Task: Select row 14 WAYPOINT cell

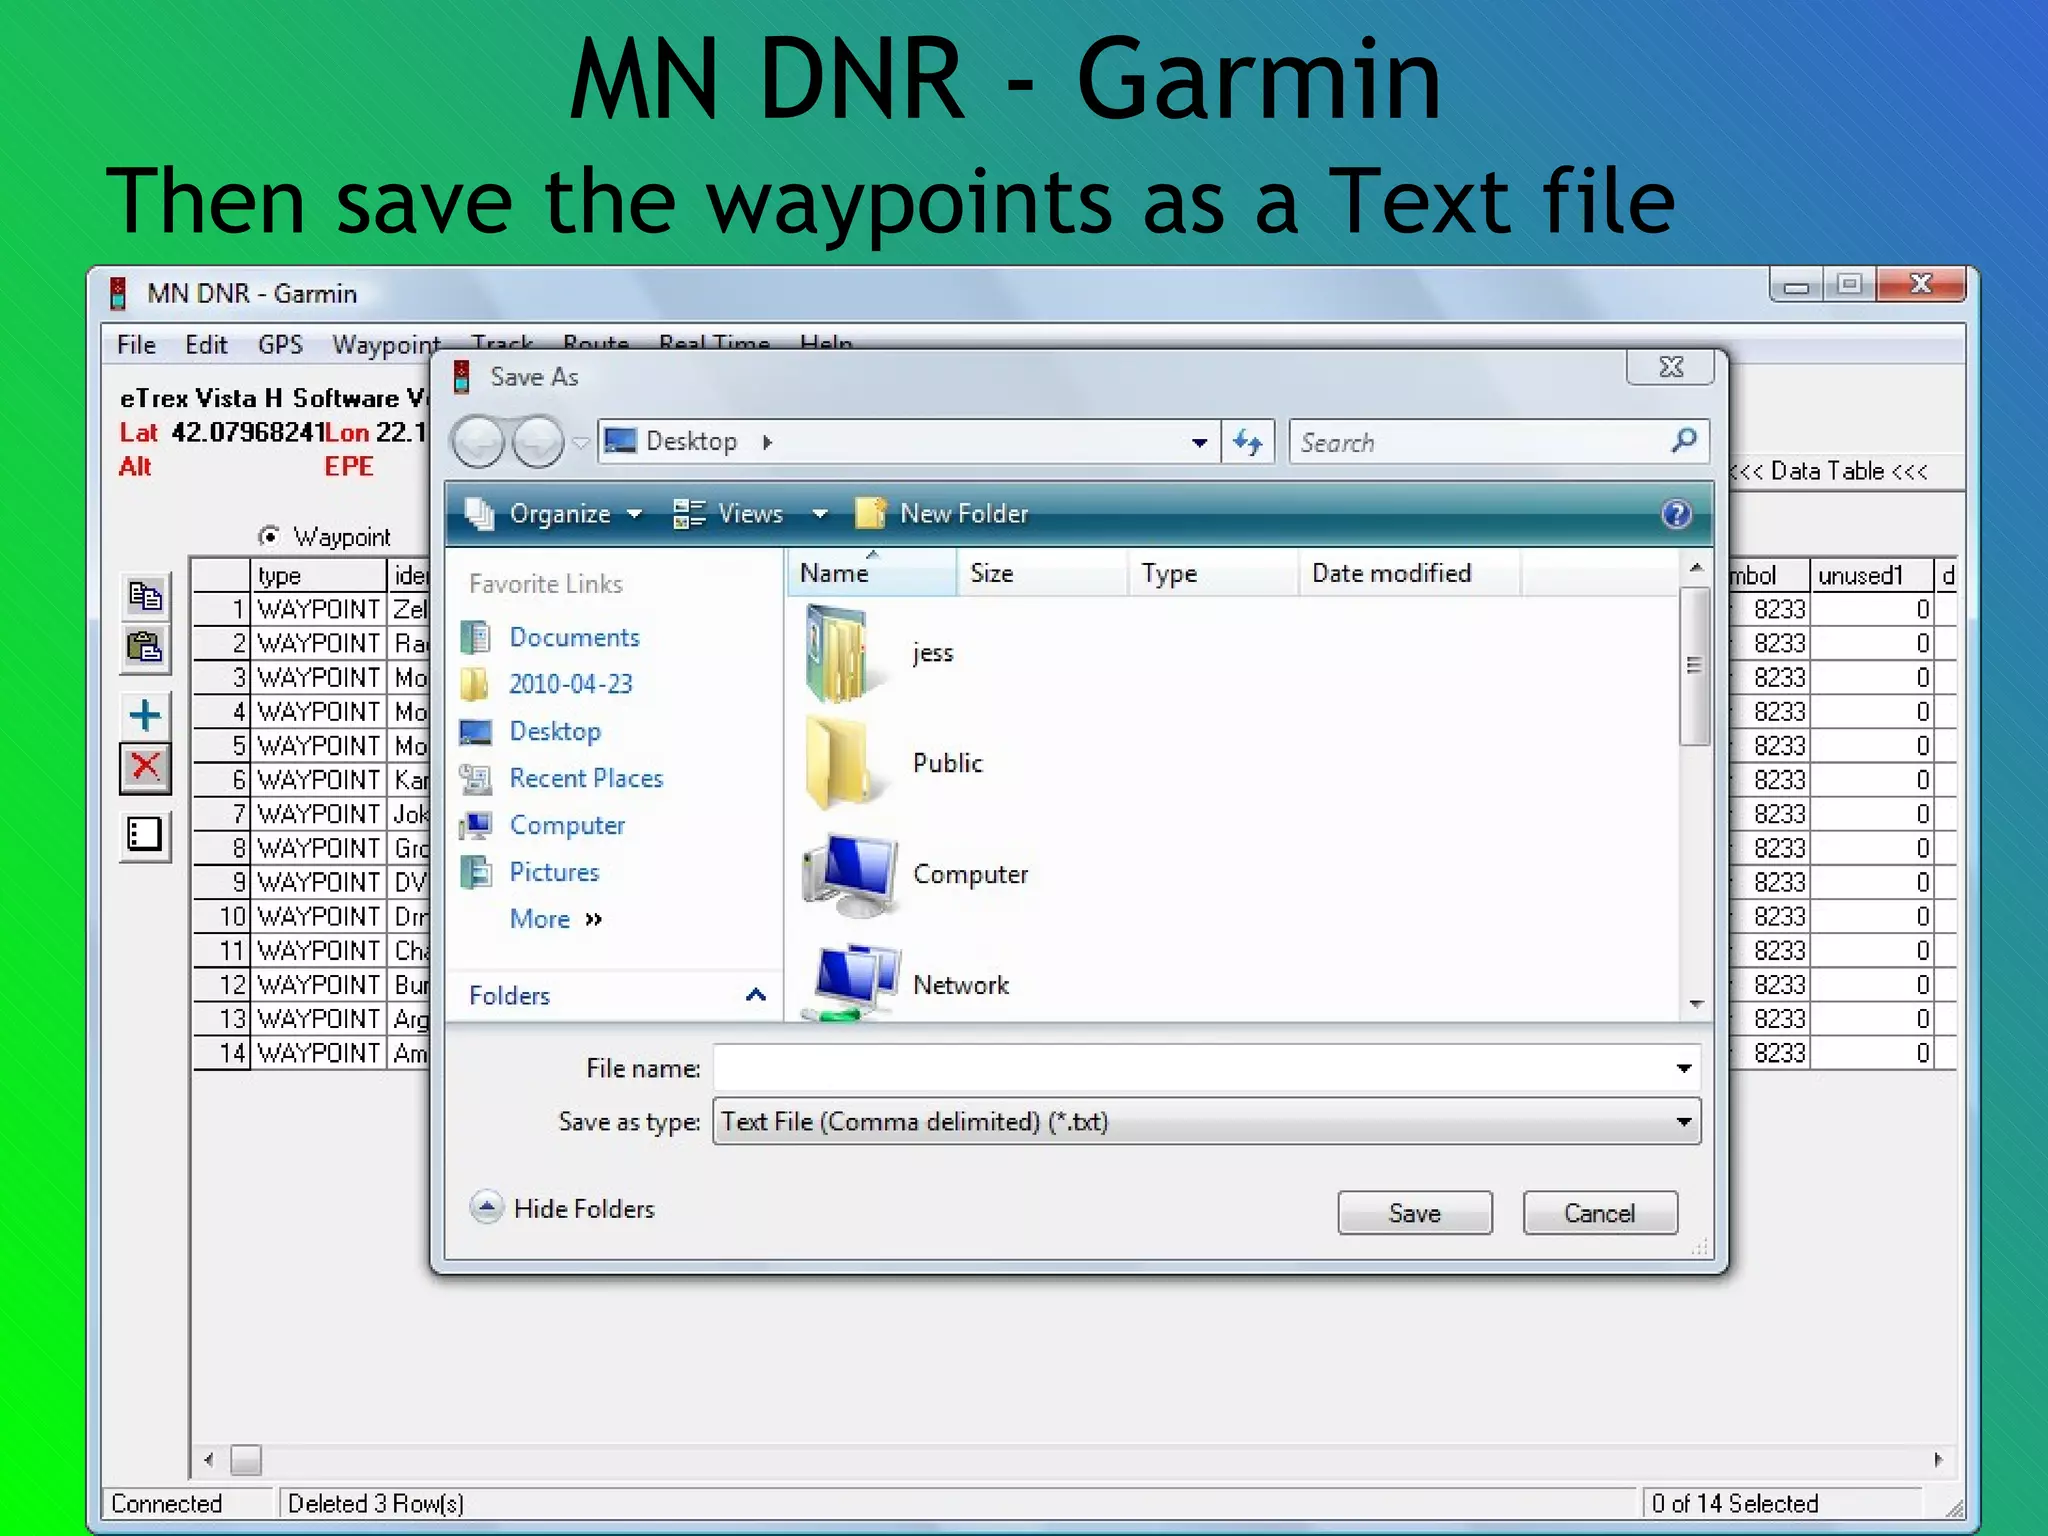Action: pyautogui.click(x=318, y=1053)
